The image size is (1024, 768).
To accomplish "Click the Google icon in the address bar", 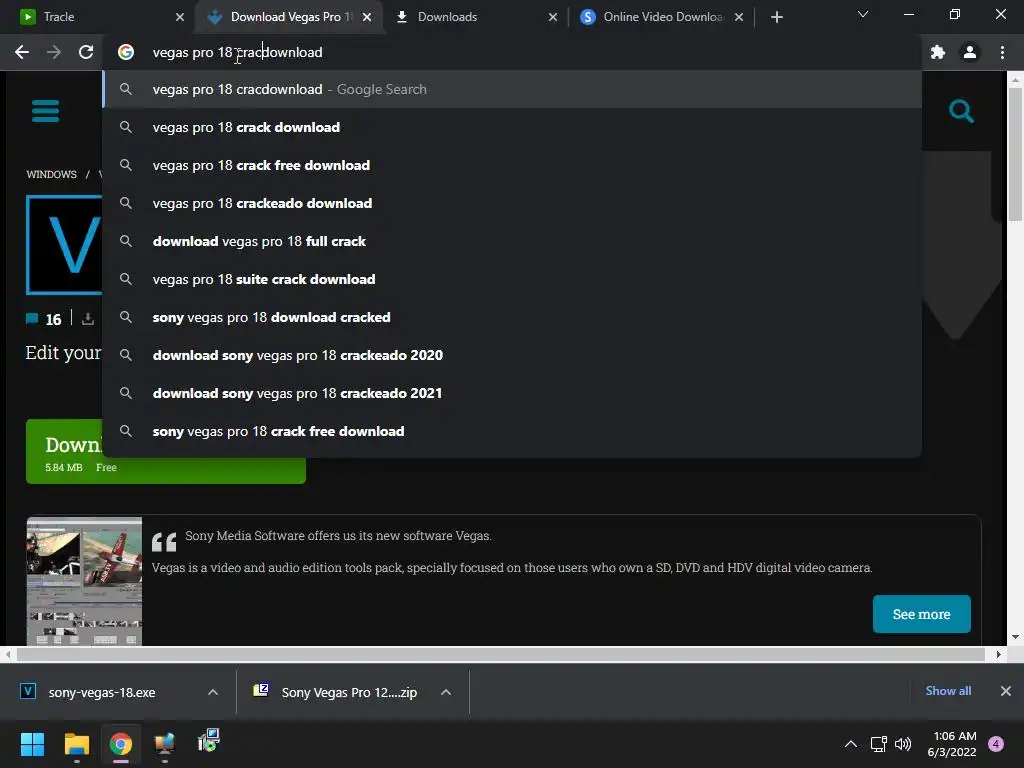I will 126,52.
